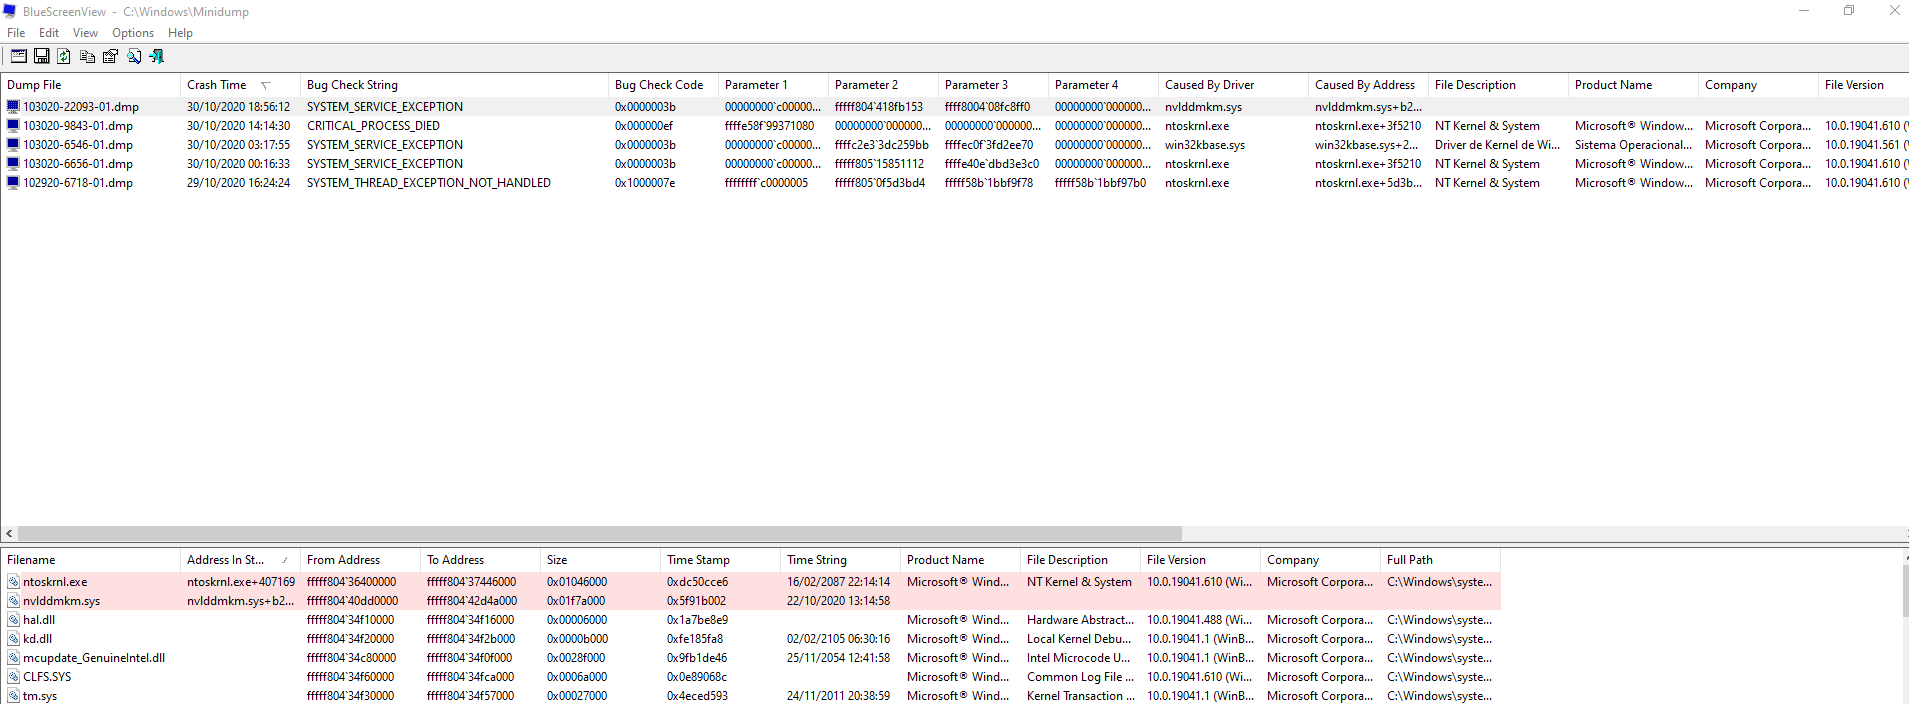
Task: Click bug check code 0x000000ef
Action: click(x=644, y=126)
